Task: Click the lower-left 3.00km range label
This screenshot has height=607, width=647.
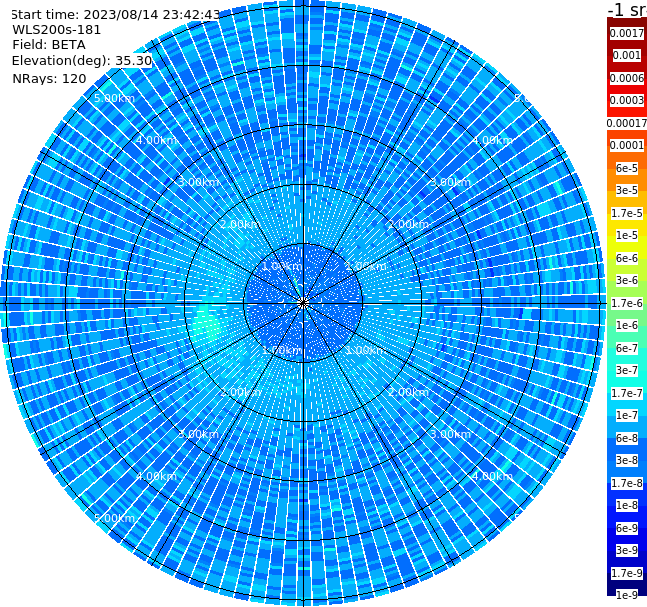Action: pyautogui.click(x=198, y=434)
